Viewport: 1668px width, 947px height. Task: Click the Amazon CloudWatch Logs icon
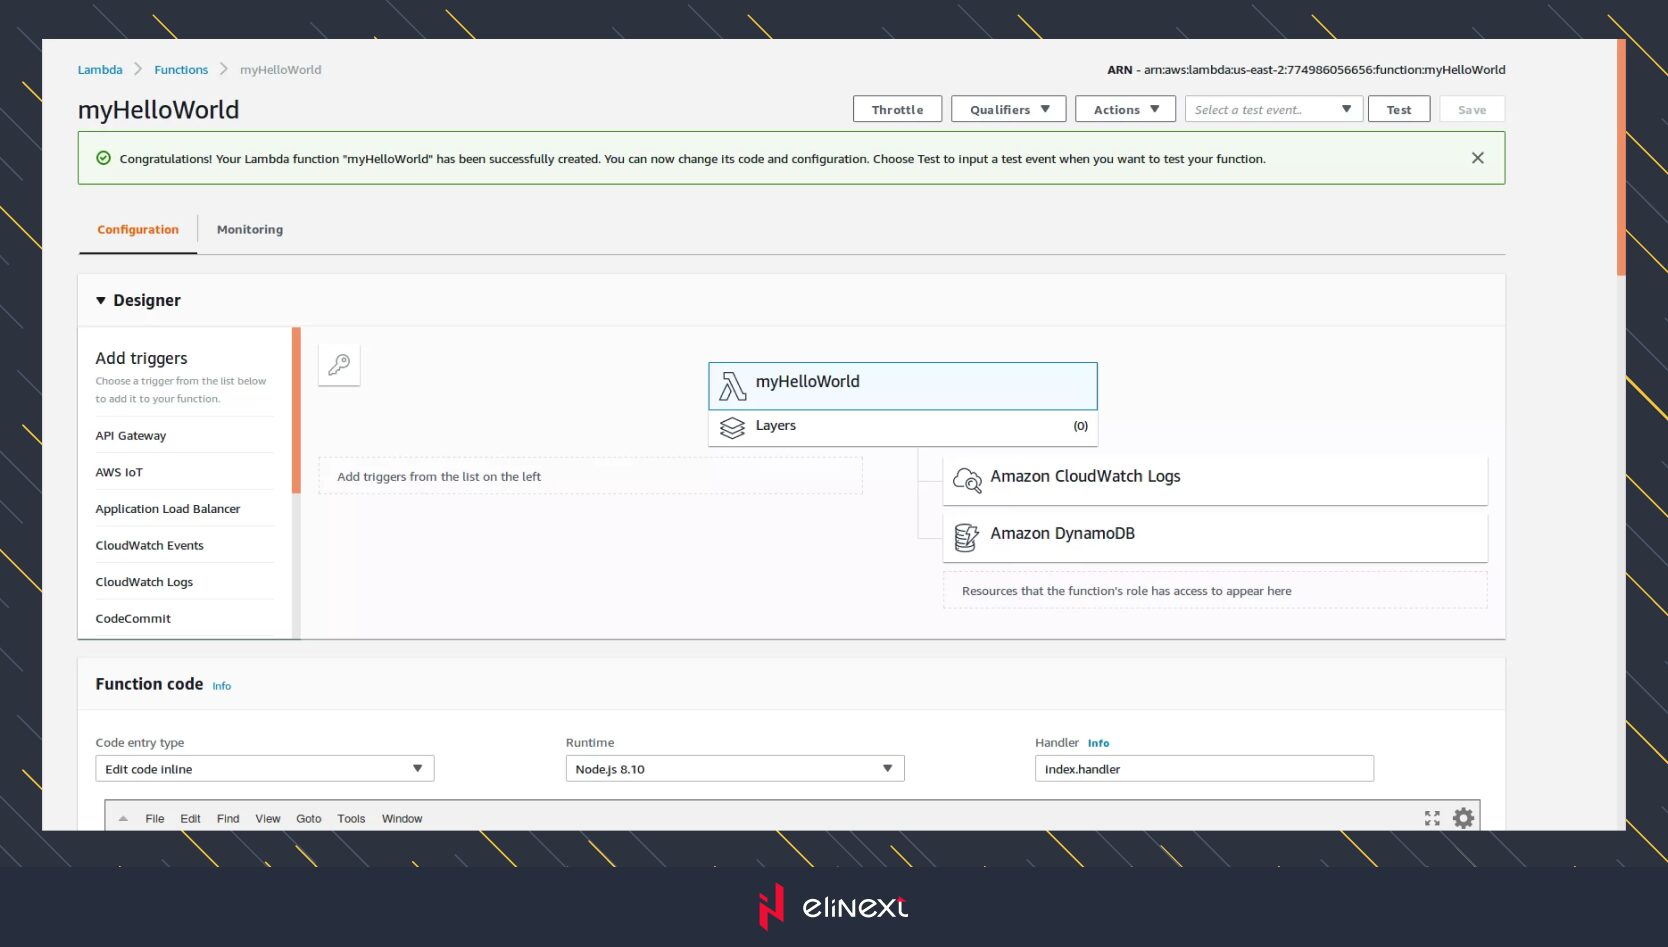[x=967, y=480]
